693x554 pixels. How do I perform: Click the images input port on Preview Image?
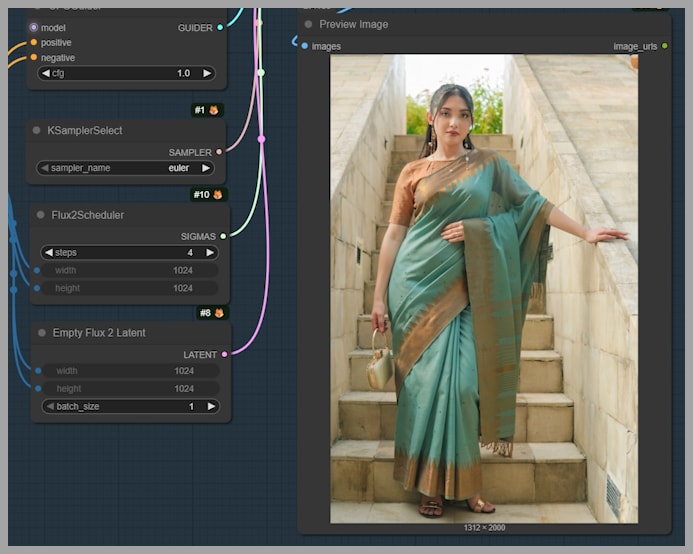pyautogui.click(x=305, y=46)
